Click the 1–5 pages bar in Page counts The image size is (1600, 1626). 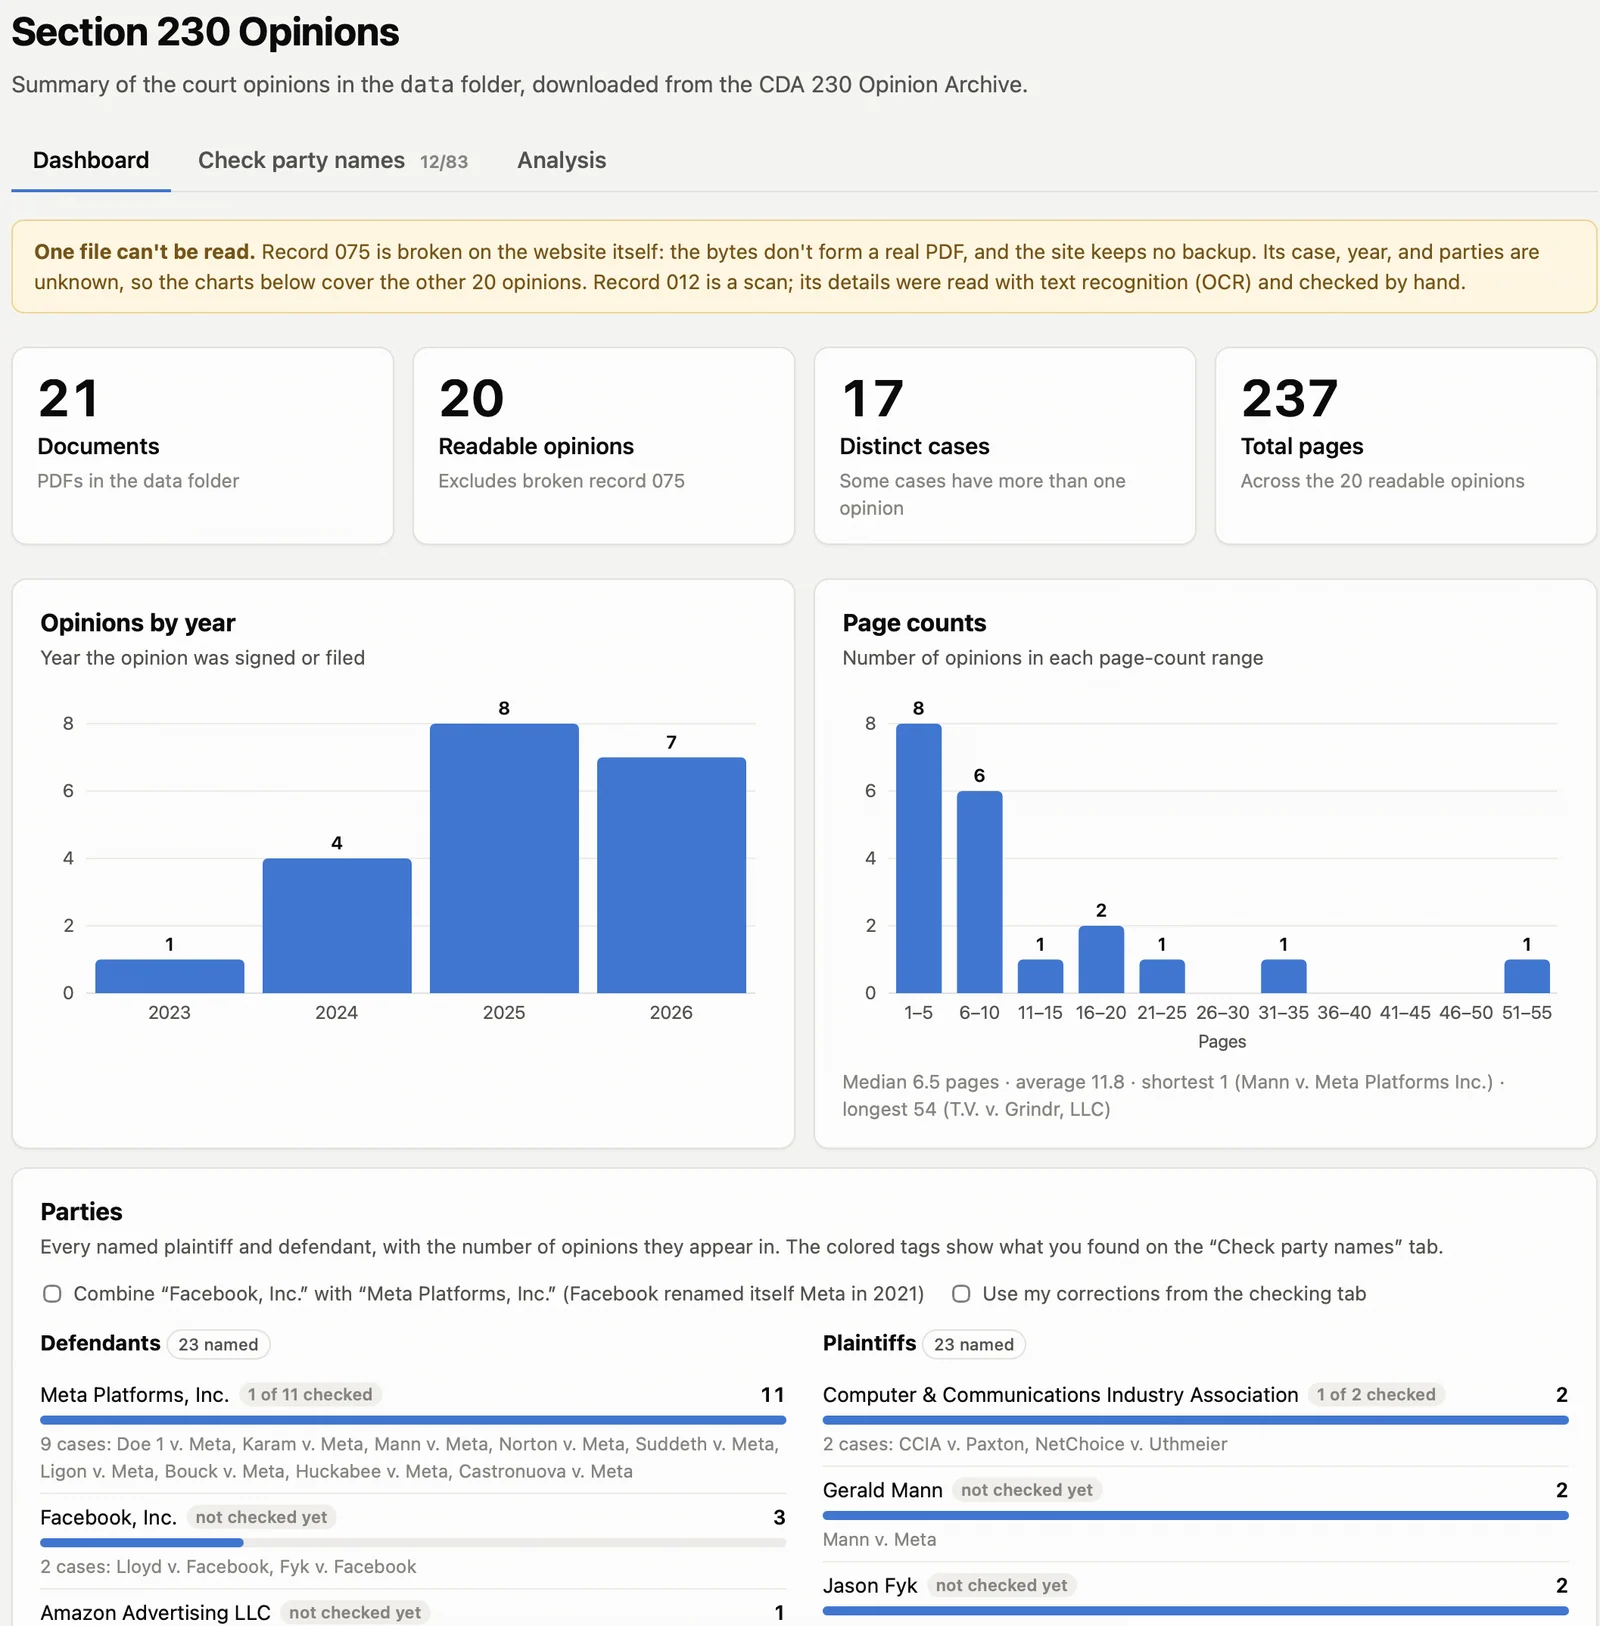pyautogui.click(x=918, y=858)
